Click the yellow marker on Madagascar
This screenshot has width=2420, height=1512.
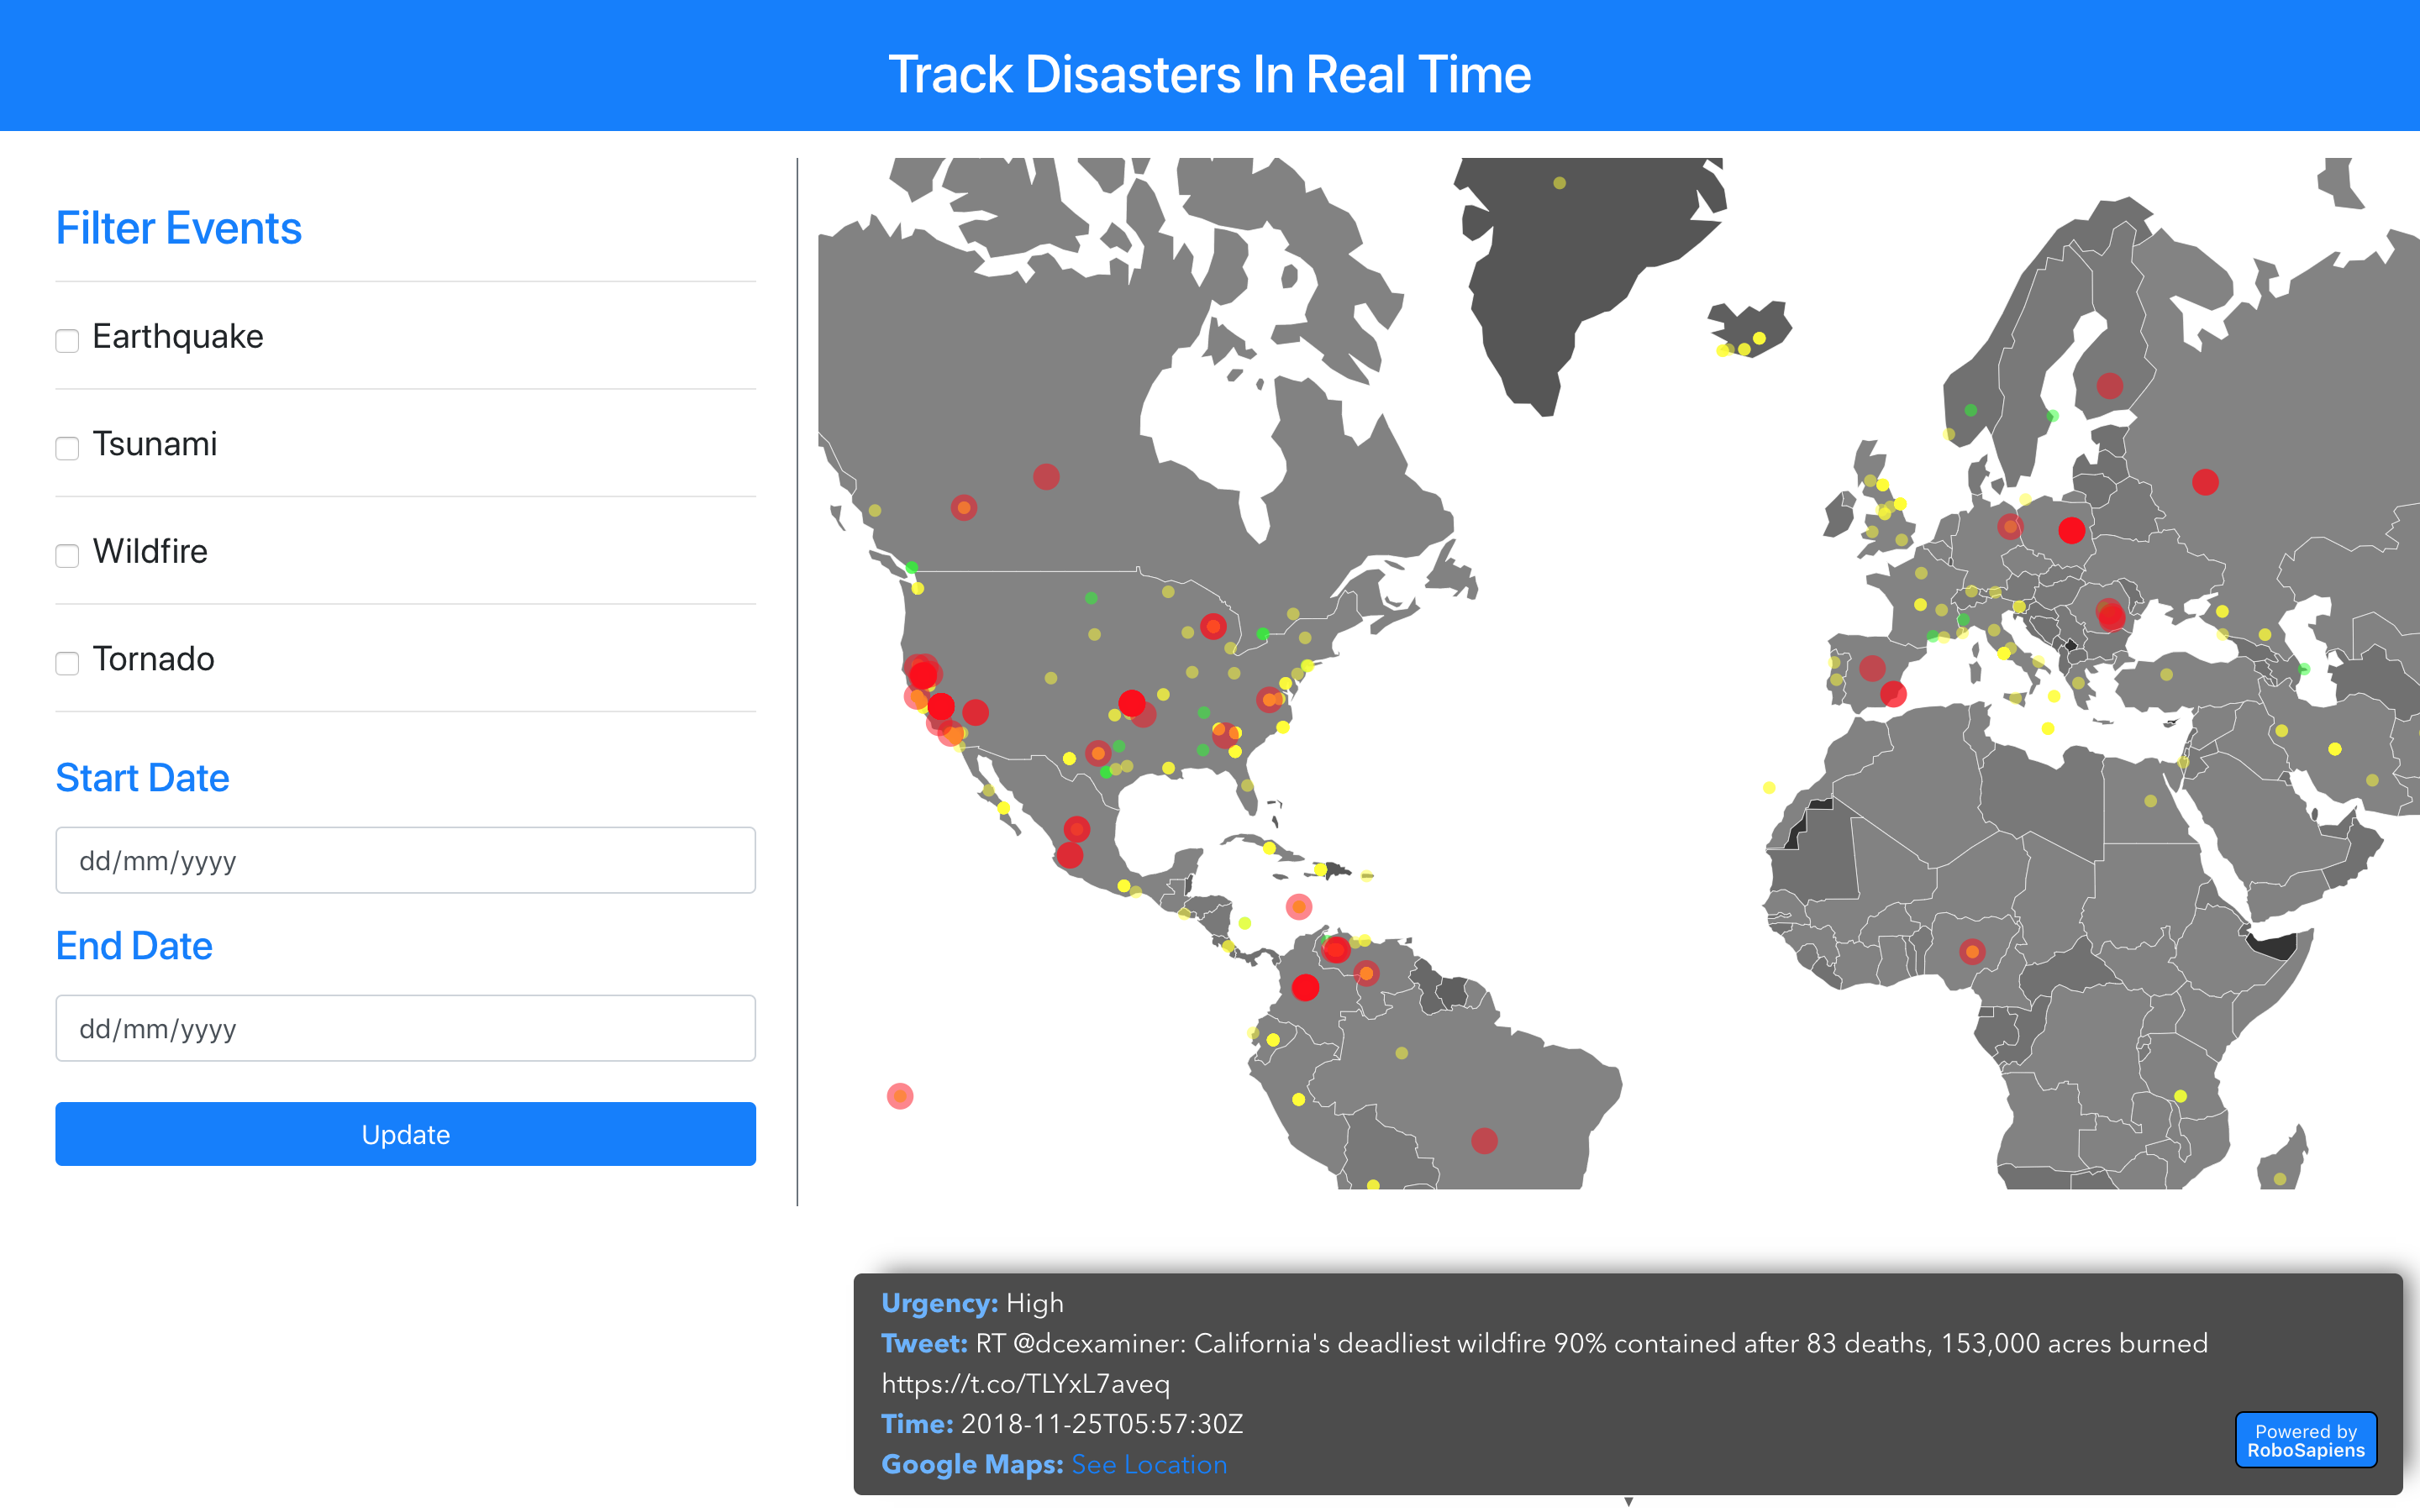[2279, 1179]
